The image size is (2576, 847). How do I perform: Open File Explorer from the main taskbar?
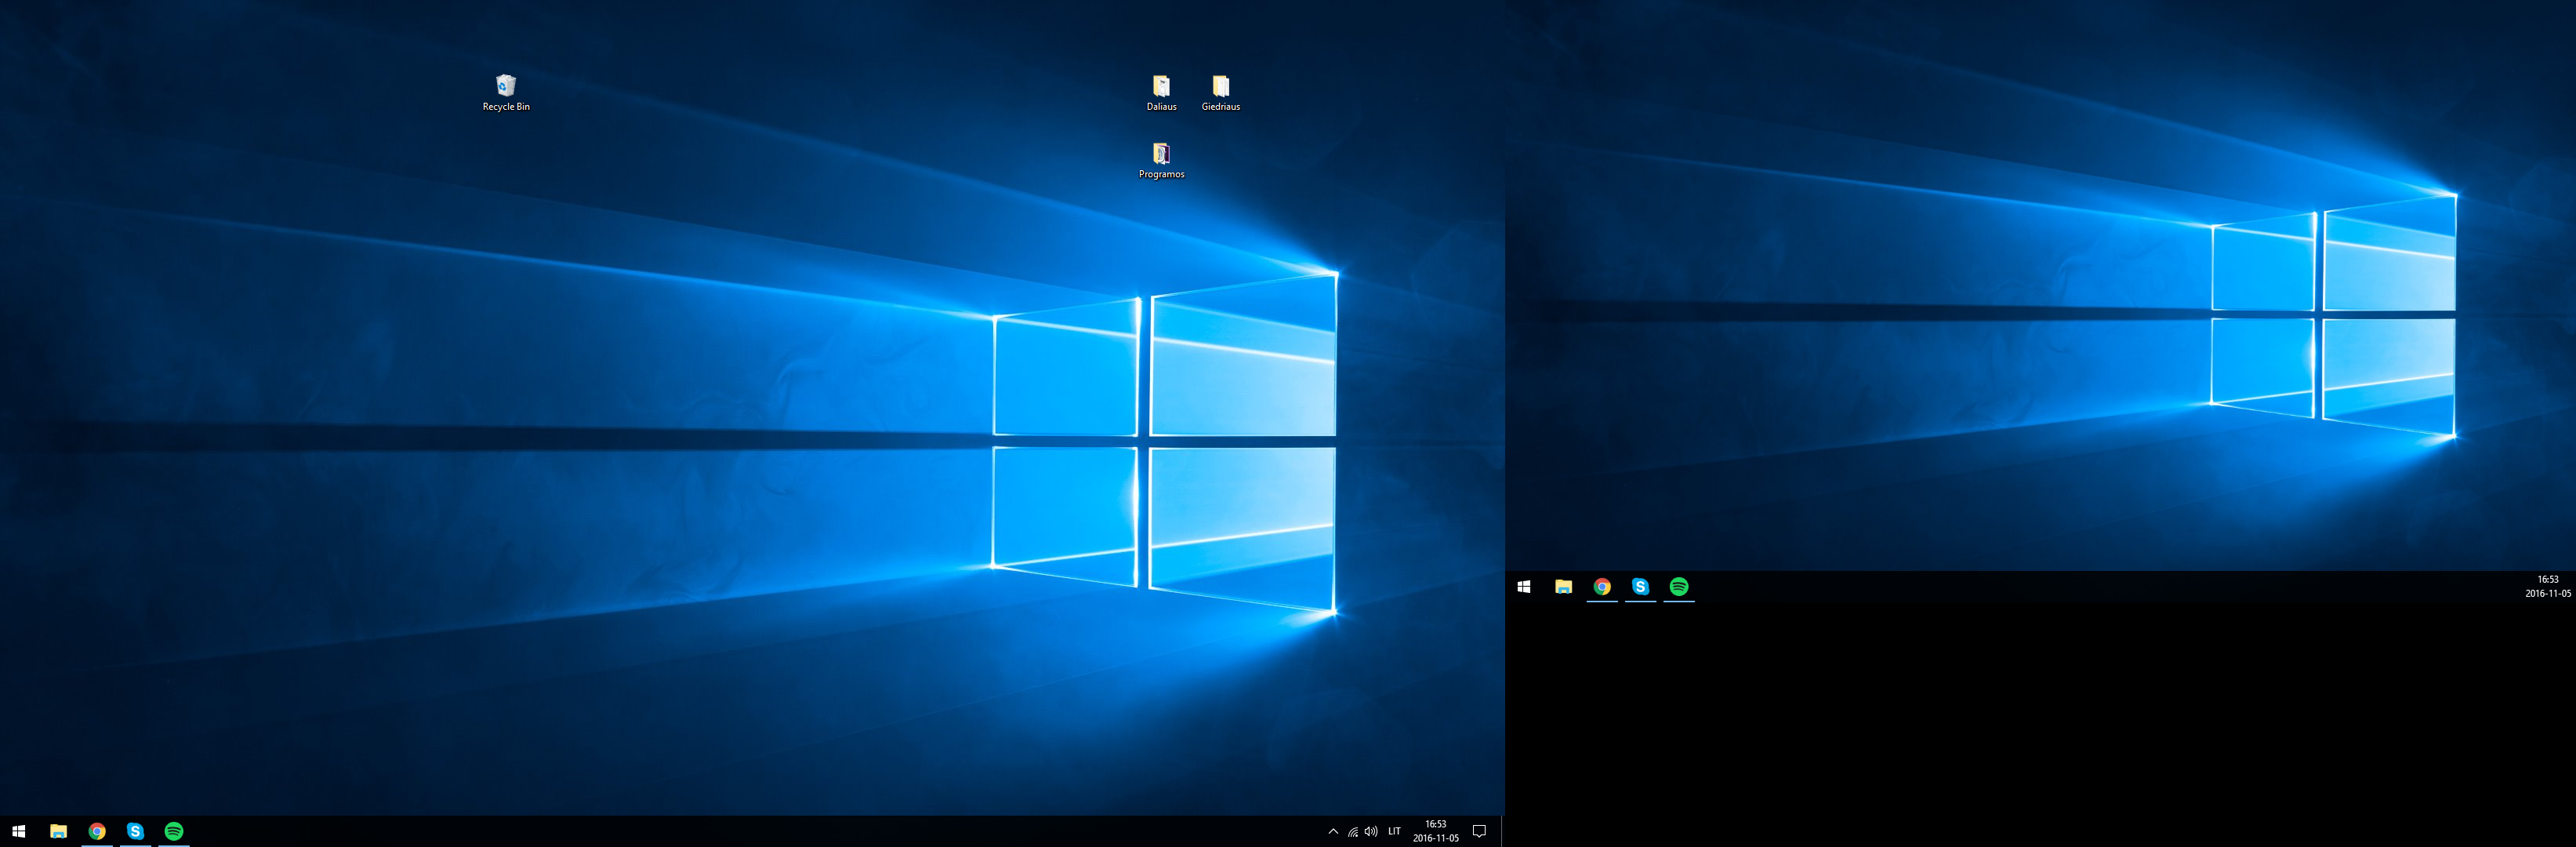[x=58, y=831]
